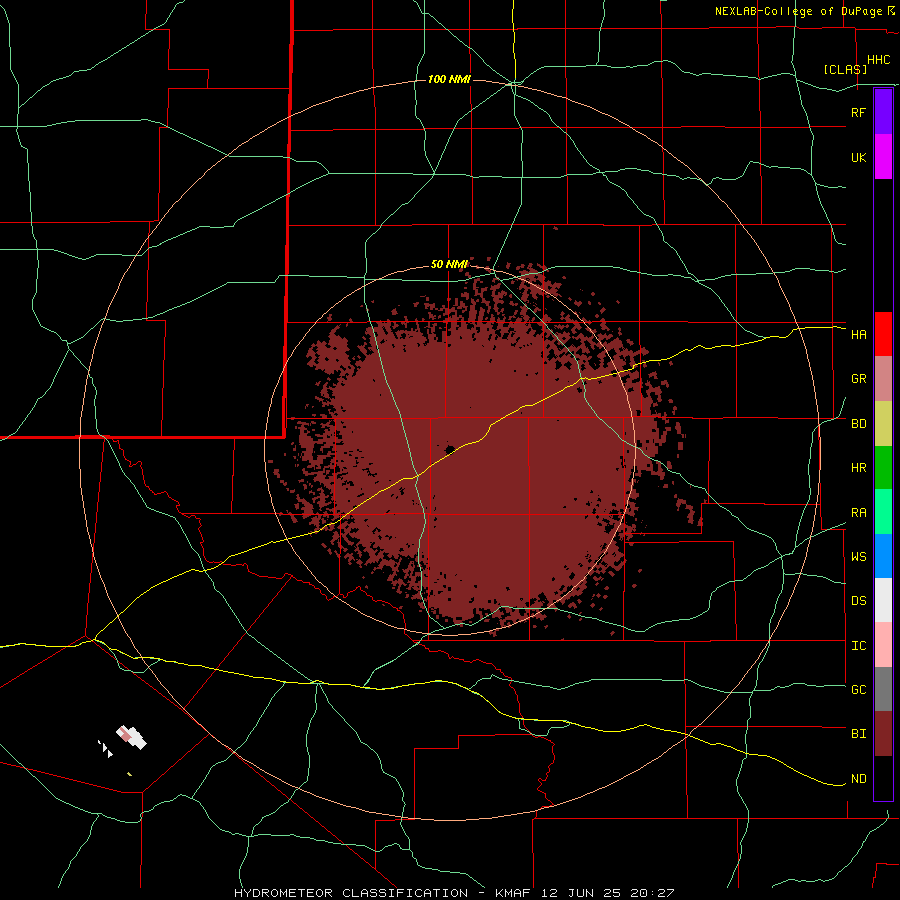The width and height of the screenshot is (900, 900).
Task: Click the HA legend label
Action: pyautogui.click(x=858, y=334)
